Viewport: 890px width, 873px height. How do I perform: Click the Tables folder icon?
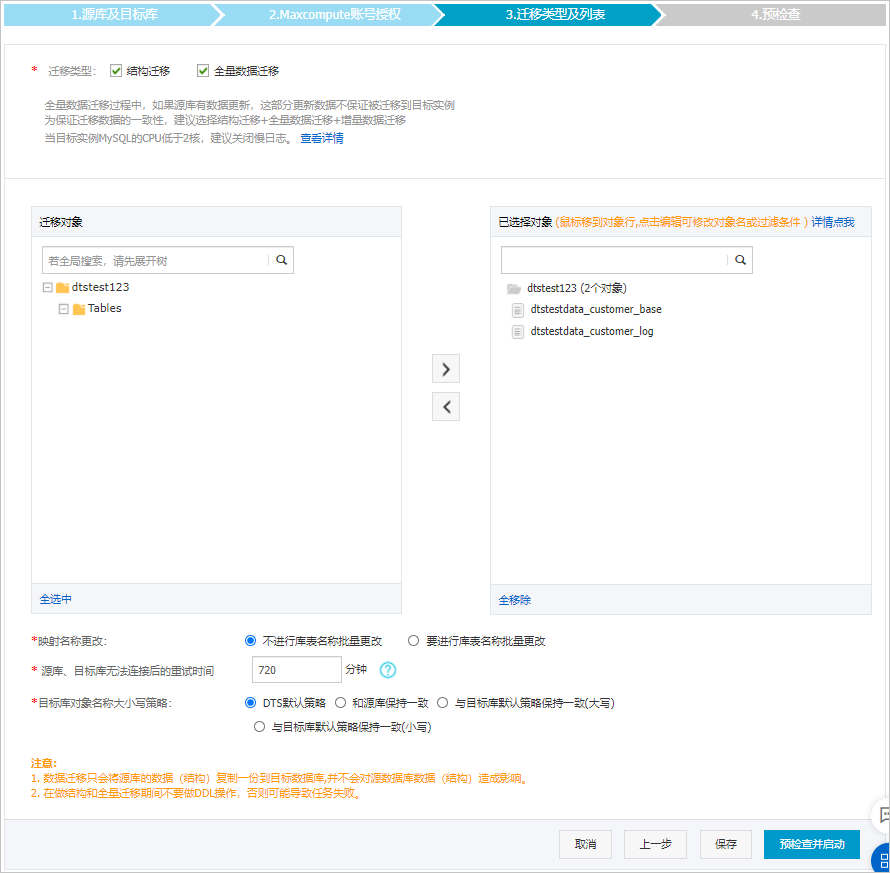[79, 309]
